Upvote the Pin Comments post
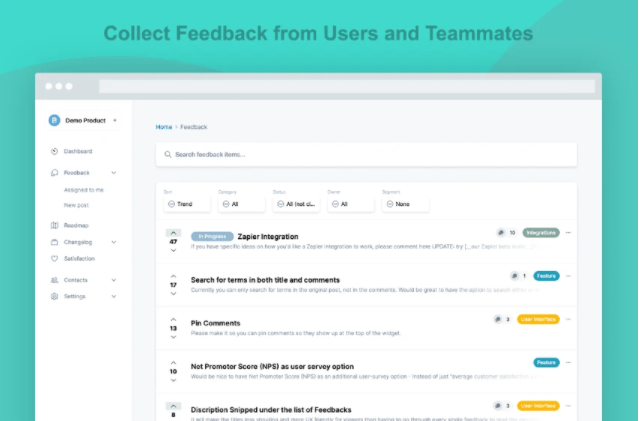Viewport: 639px width, 421px height. click(x=173, y=319)
